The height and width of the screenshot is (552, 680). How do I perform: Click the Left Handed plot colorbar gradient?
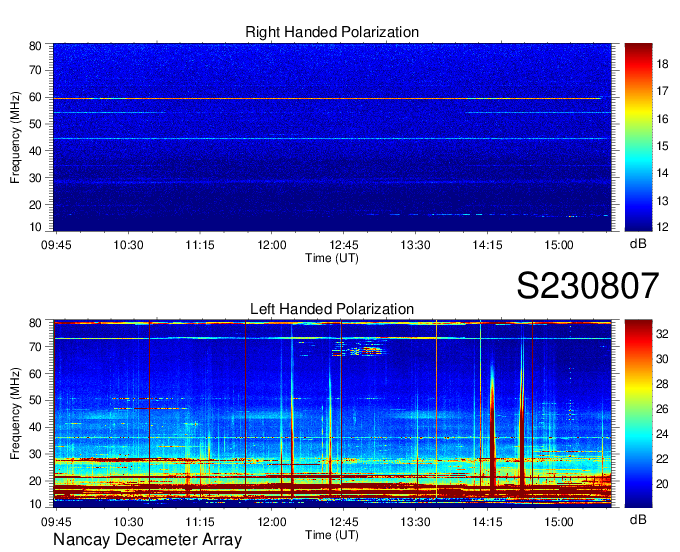pyautogui.click(x=638, y=414)
